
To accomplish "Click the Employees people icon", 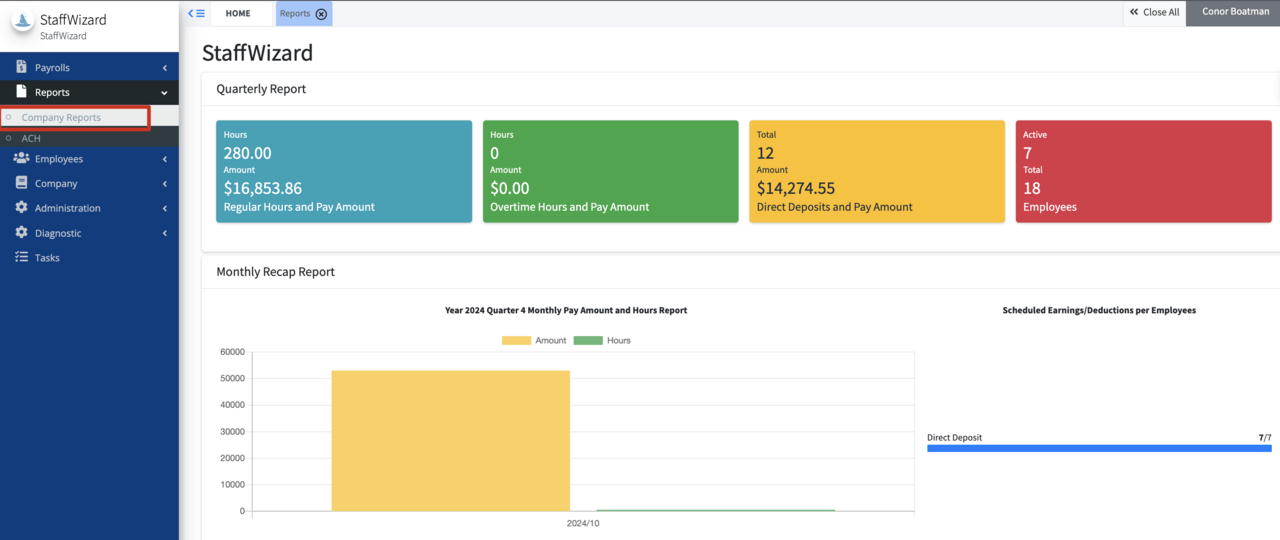I will click(21, 158).
